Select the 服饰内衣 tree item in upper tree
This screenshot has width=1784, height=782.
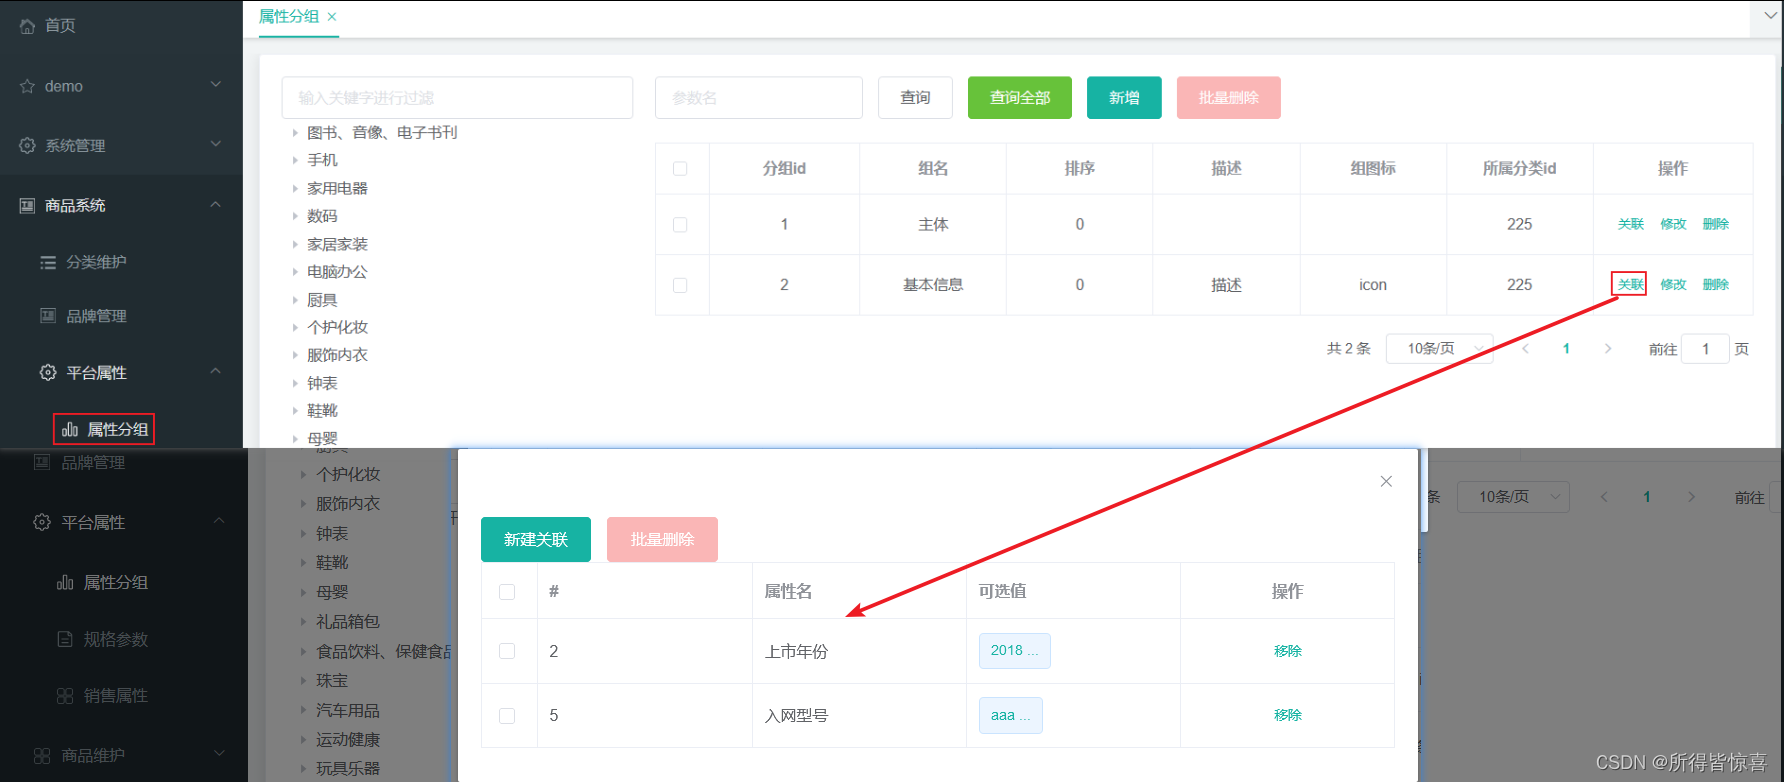tap(337, 355)
